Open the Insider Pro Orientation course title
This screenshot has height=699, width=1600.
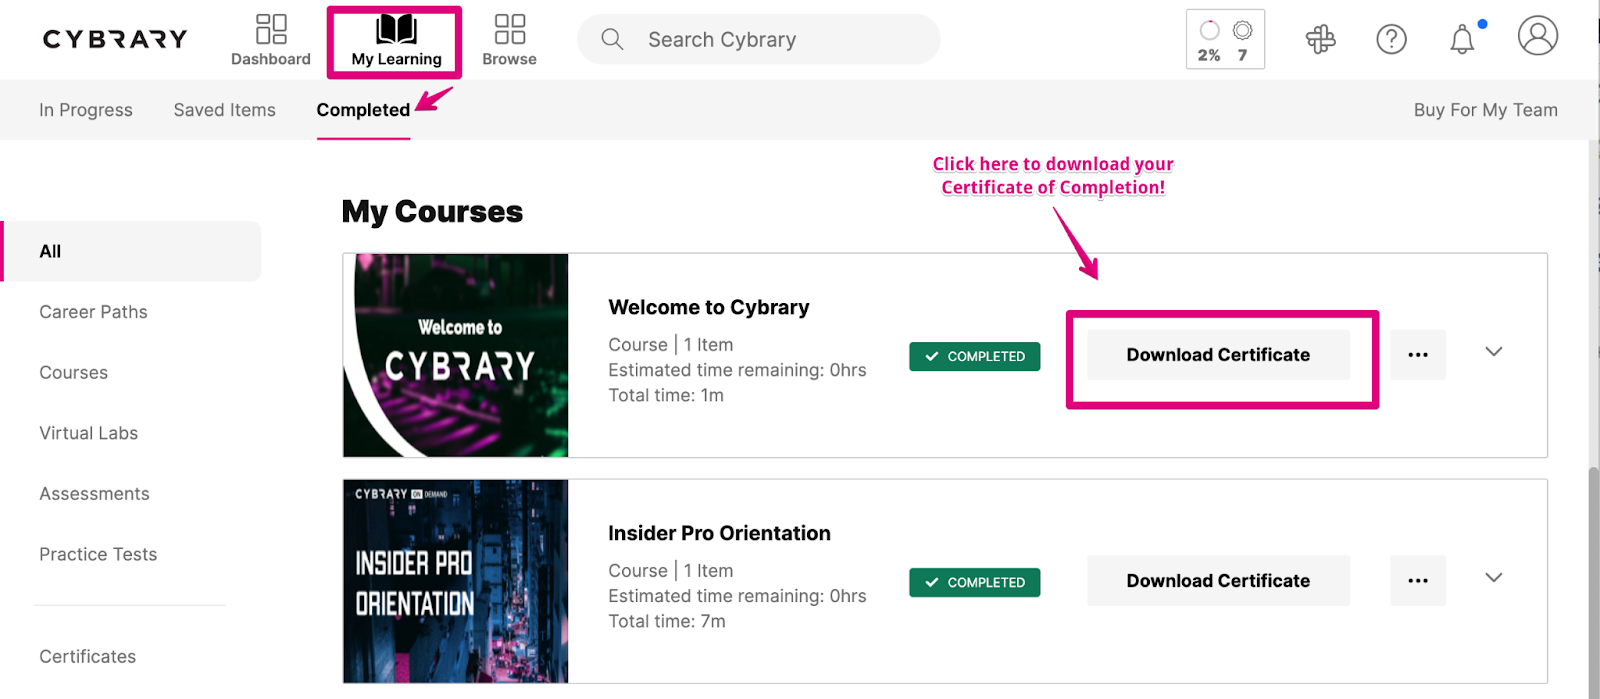click(x=719, y=534)
